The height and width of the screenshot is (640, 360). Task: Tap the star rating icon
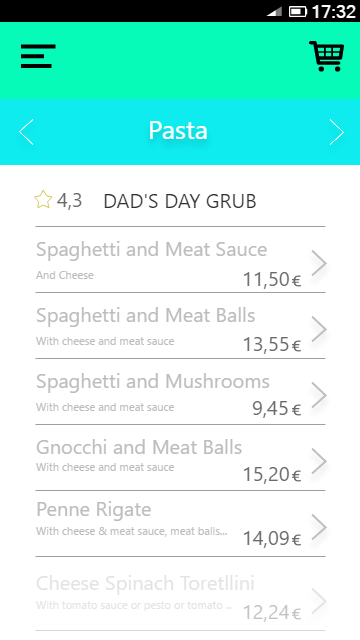pos(43,200)
